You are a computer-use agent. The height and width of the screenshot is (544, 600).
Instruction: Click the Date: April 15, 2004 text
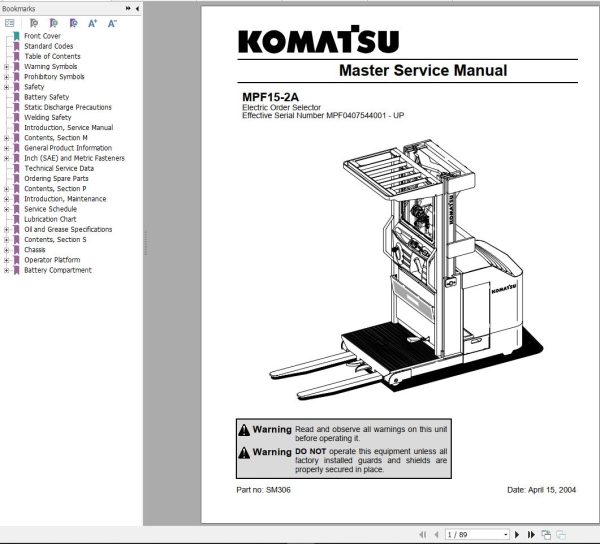[x=541, y=490]
